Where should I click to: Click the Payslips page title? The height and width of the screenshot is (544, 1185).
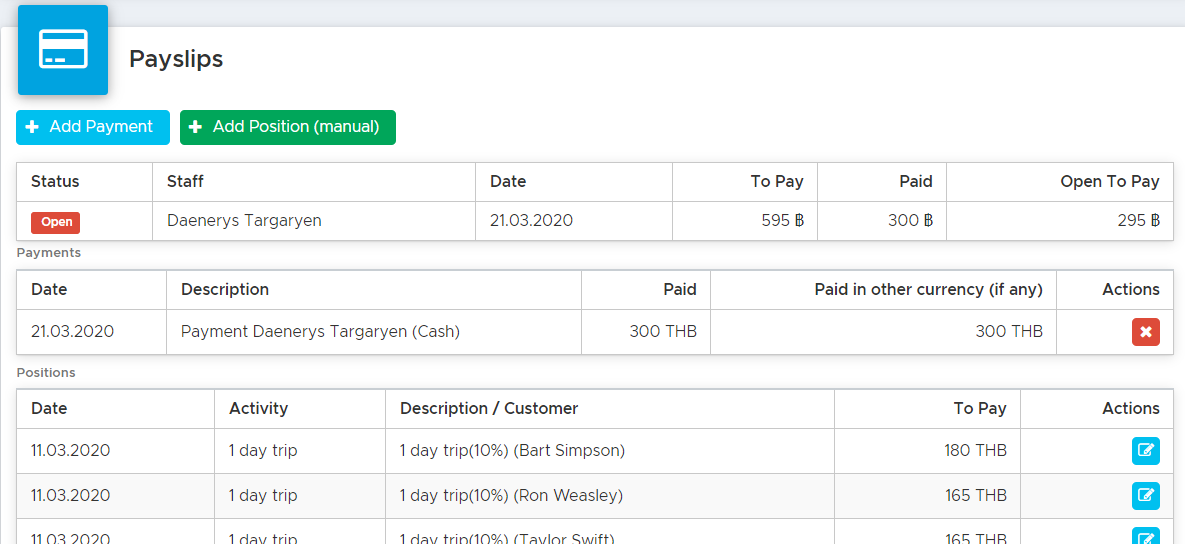pos(176,59)
